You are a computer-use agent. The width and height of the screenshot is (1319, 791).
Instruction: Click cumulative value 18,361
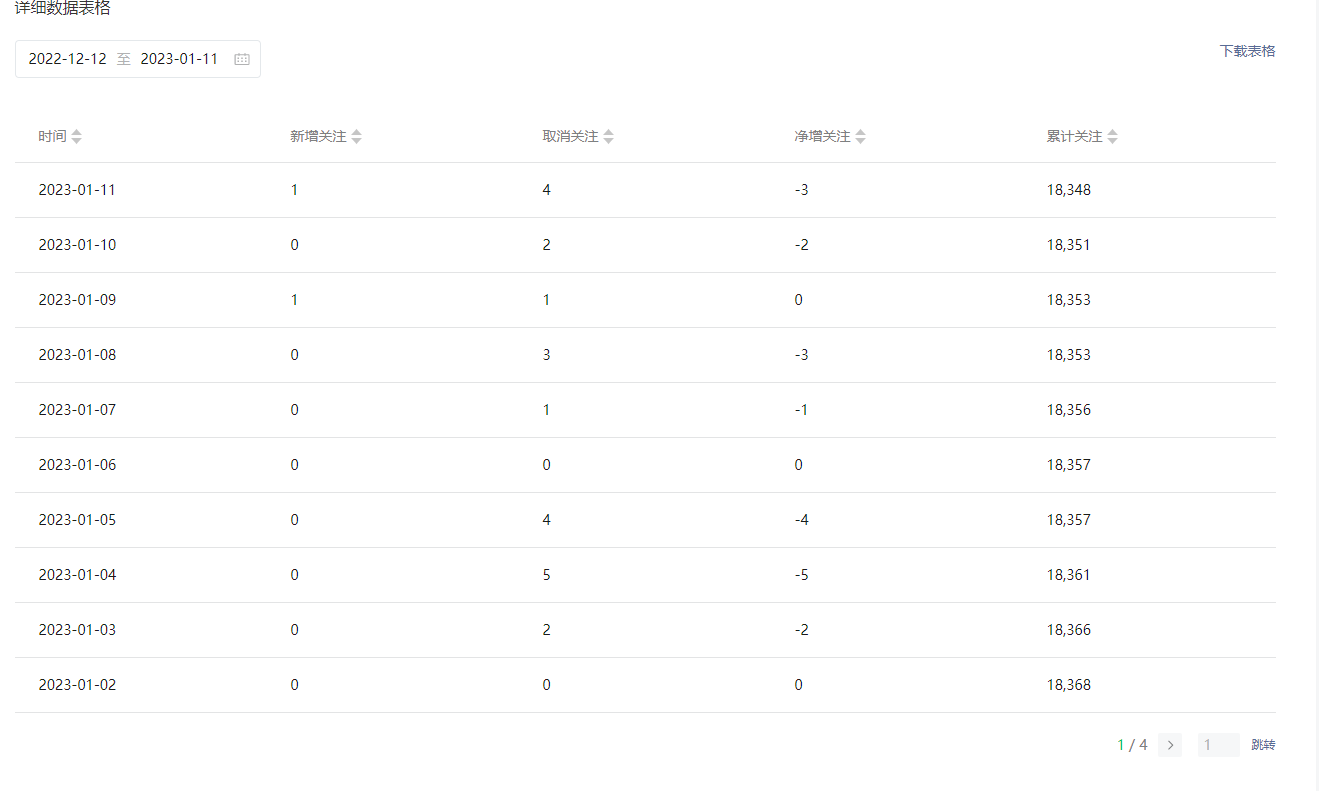point(1068,575)
